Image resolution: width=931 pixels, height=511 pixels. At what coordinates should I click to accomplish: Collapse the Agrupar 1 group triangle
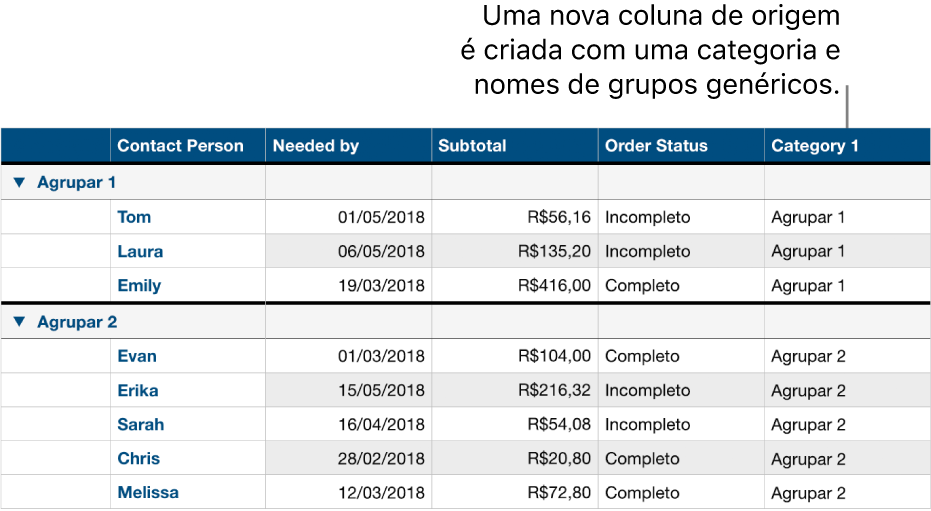pos(19,183)
